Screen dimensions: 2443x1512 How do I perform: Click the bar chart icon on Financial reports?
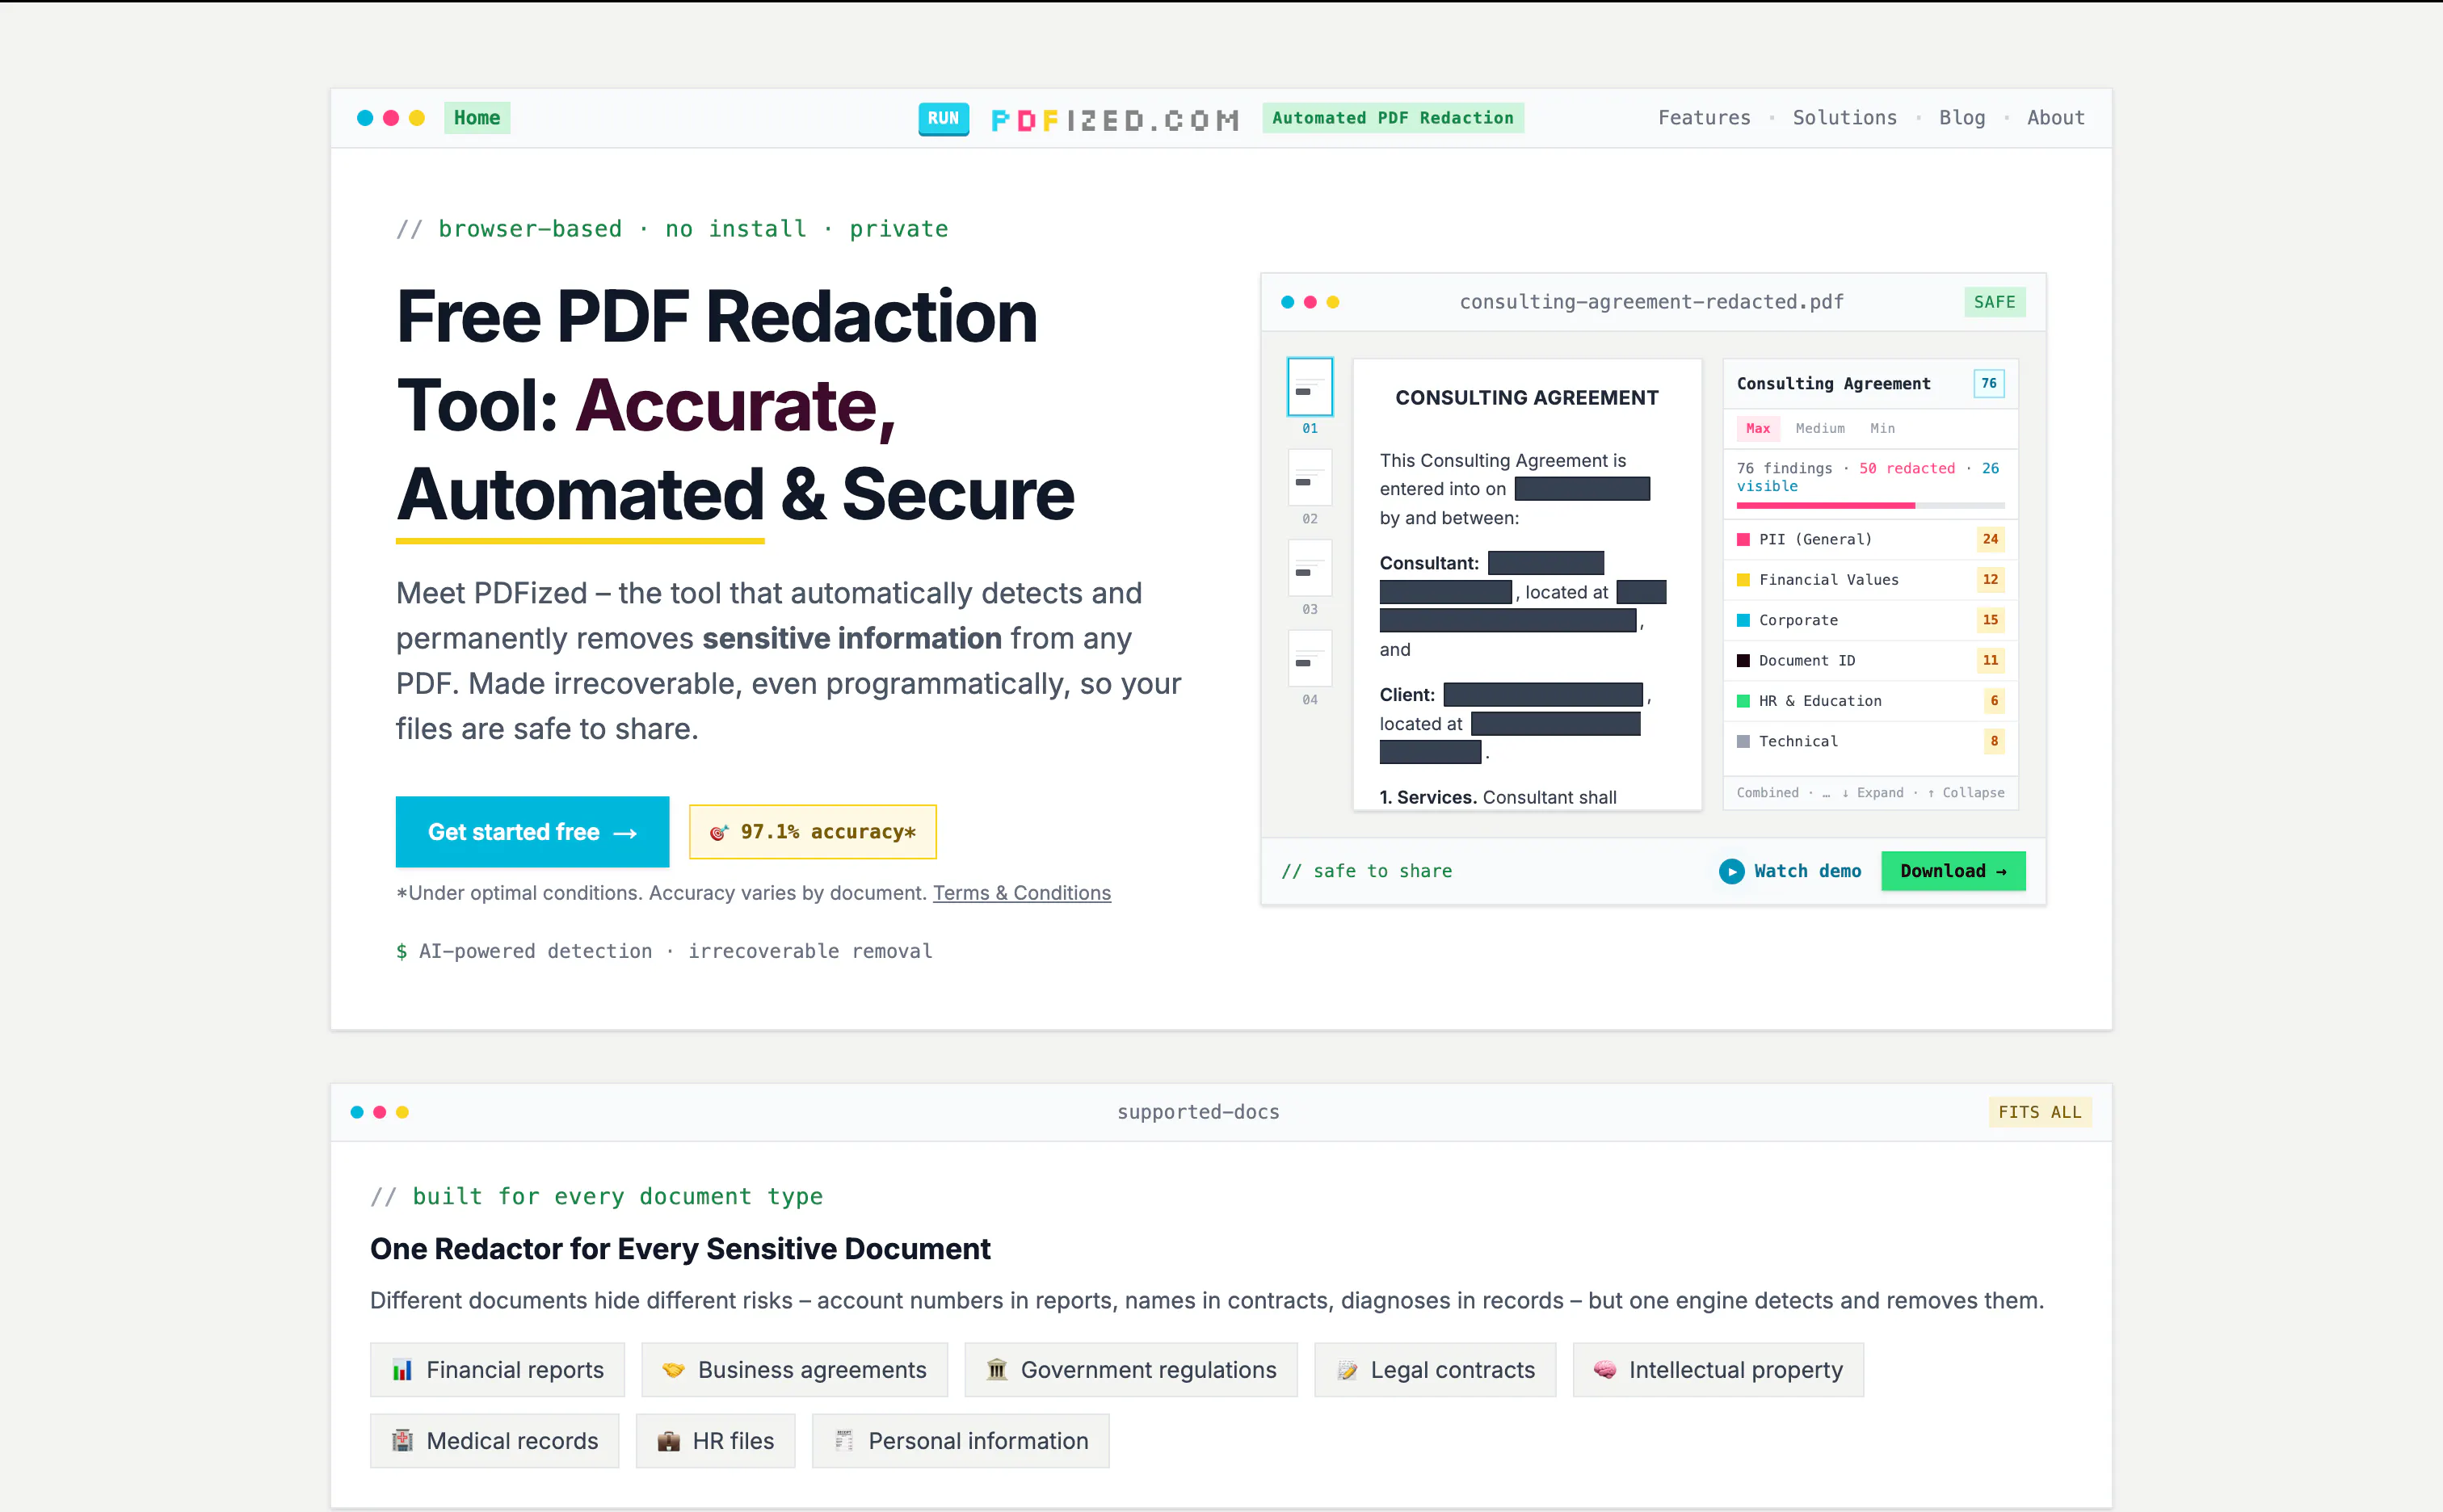(402, 1370)
